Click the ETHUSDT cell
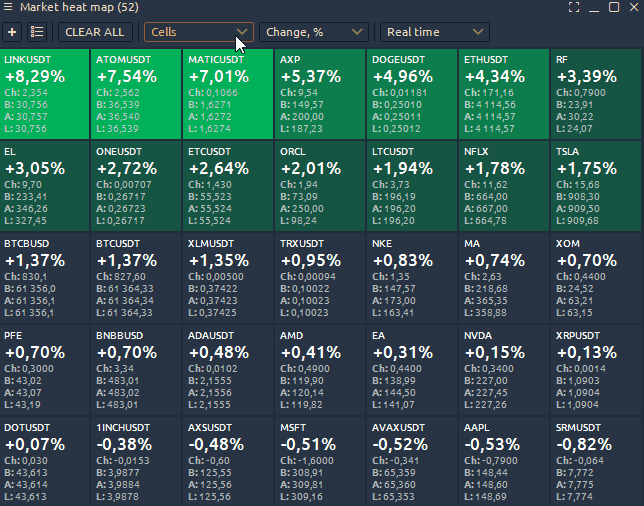 (504, 93)
